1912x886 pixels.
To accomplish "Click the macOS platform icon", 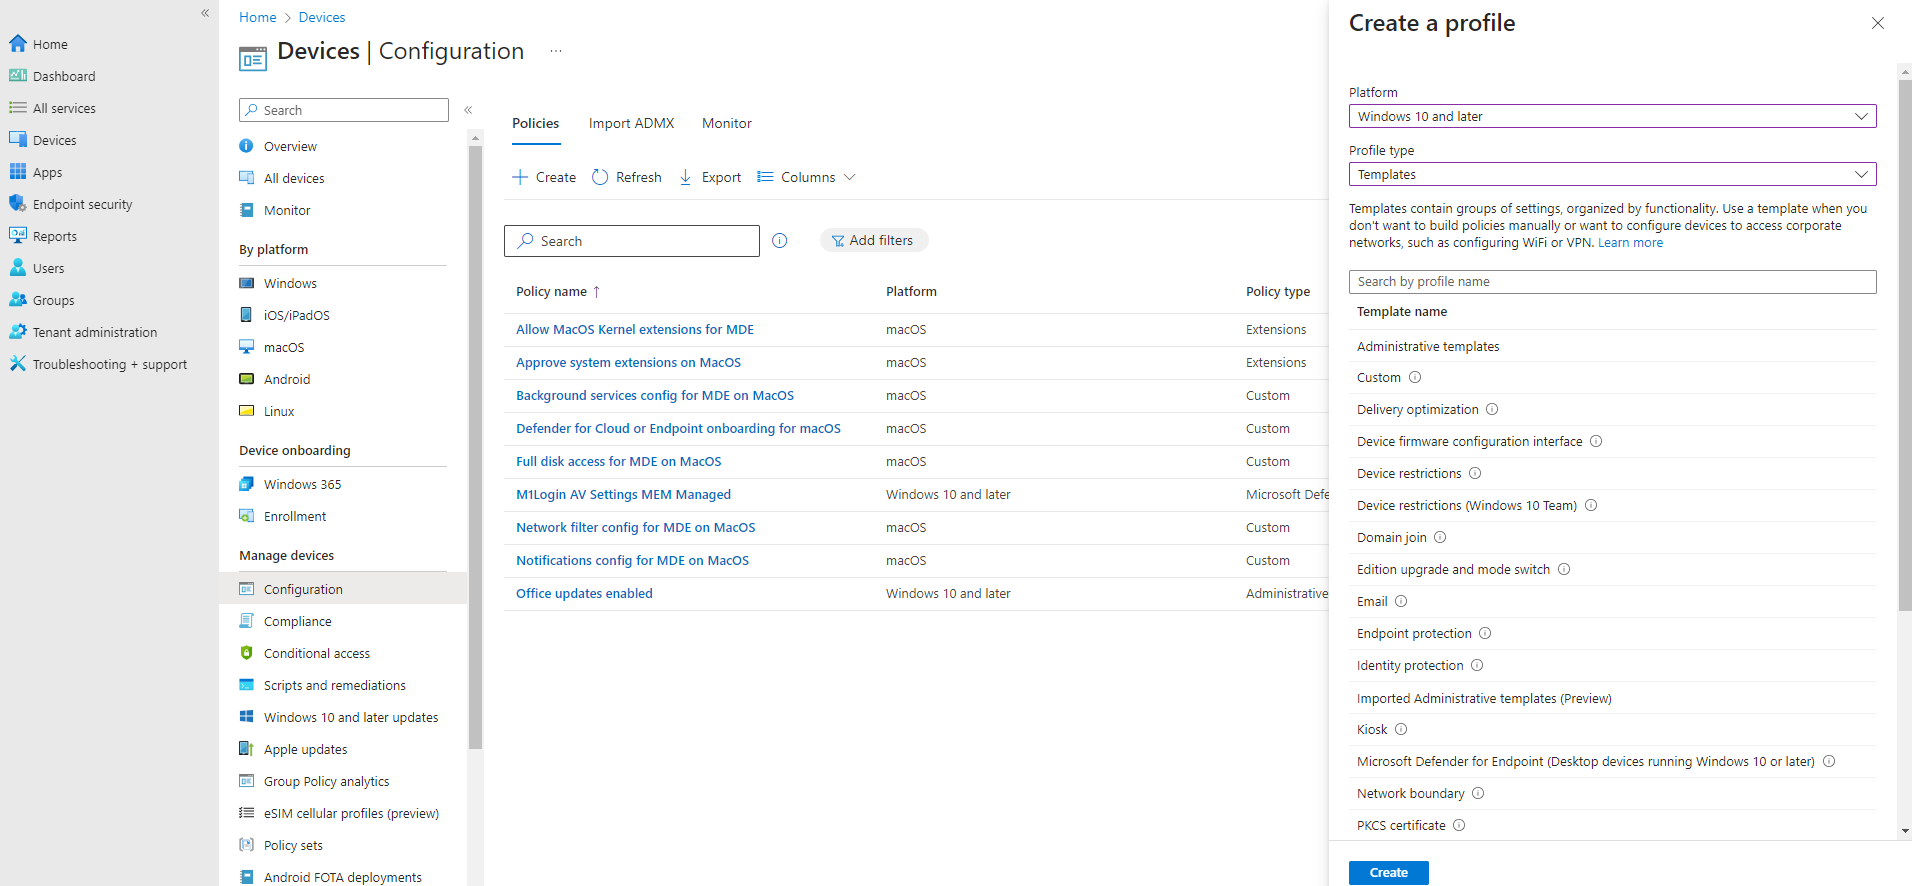I will tap(246, 347).
